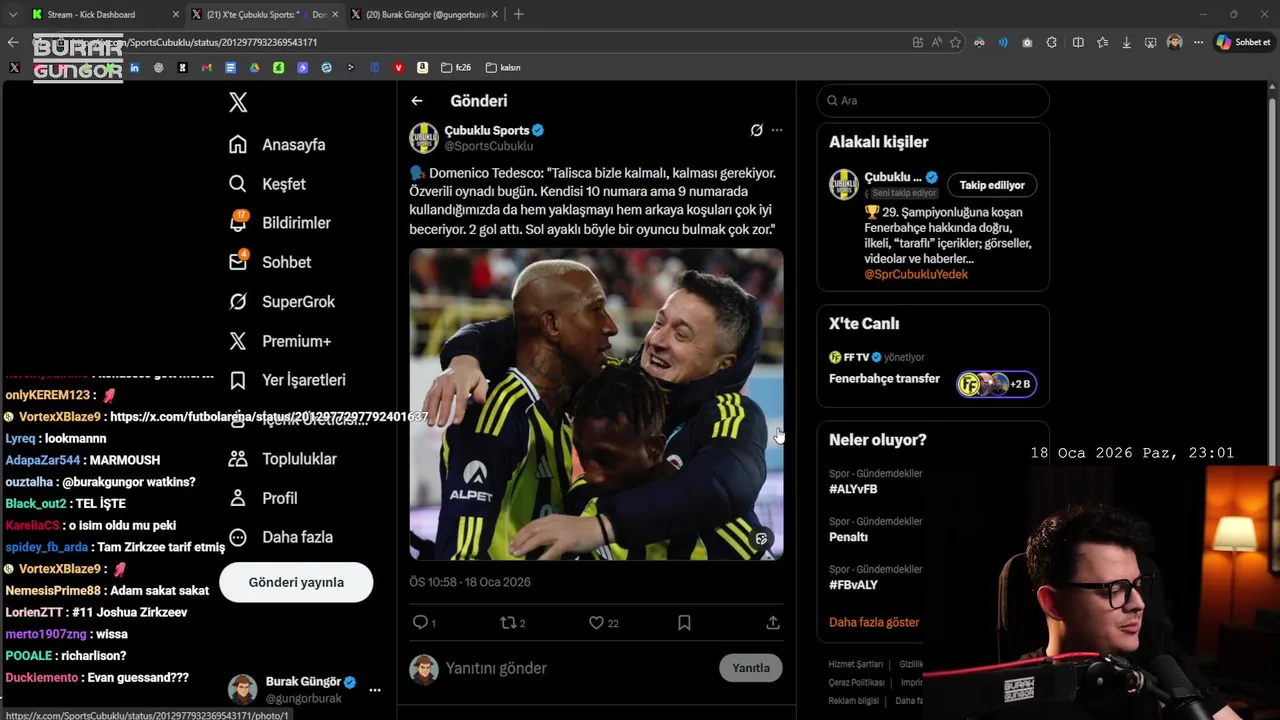Click the share post icon
This screenshot has height=720, width=1280.
[x=773, y=622]
